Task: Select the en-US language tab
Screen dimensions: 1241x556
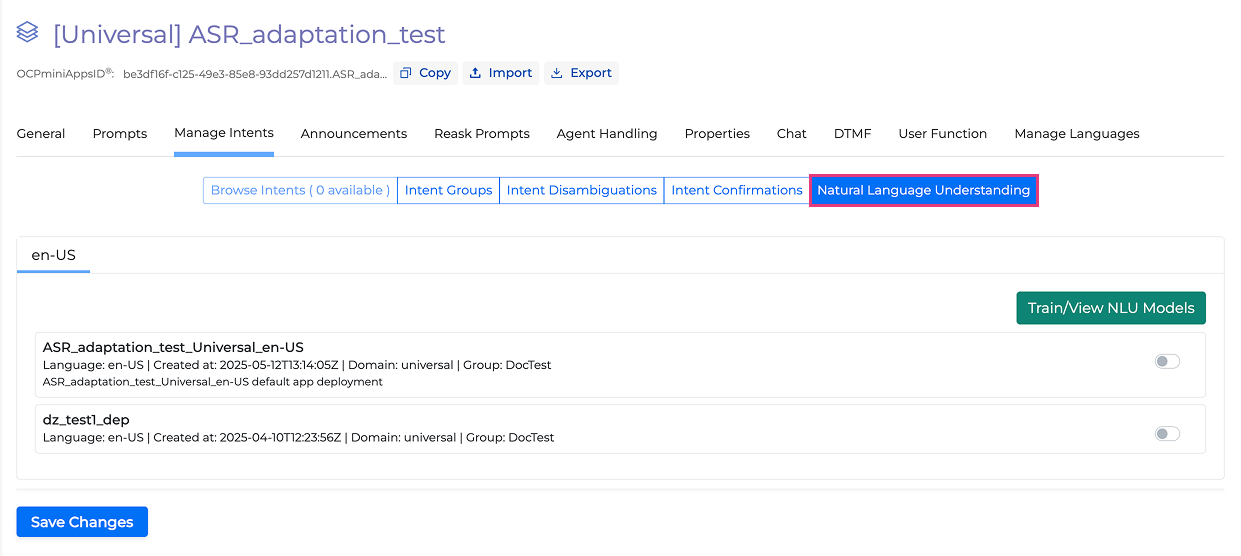Action: 54,255
